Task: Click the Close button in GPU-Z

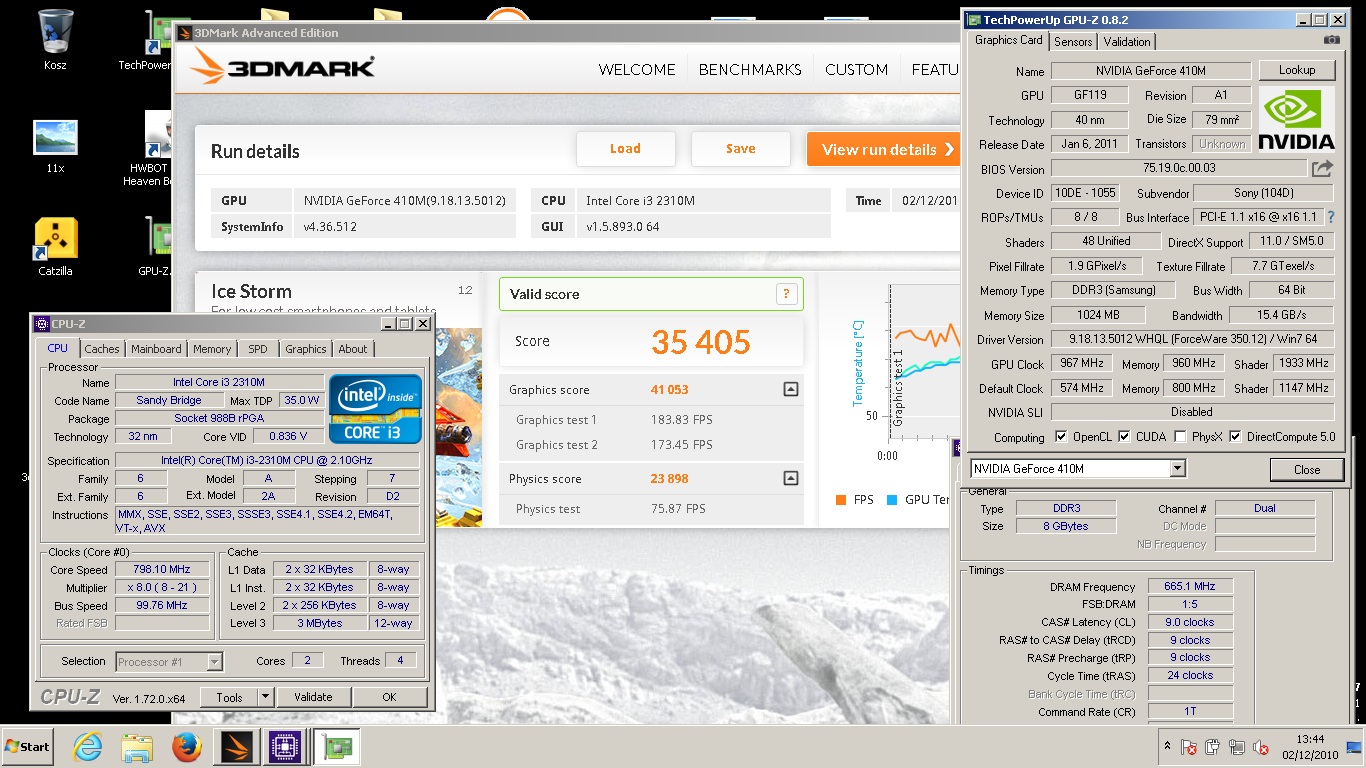Action: (x=1306, y=469)
